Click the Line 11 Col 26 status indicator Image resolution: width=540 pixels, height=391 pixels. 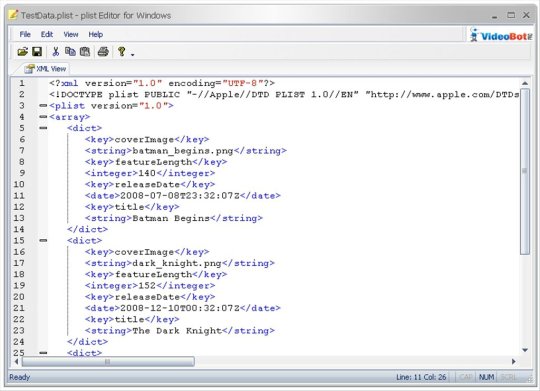[x=421, y=377]
